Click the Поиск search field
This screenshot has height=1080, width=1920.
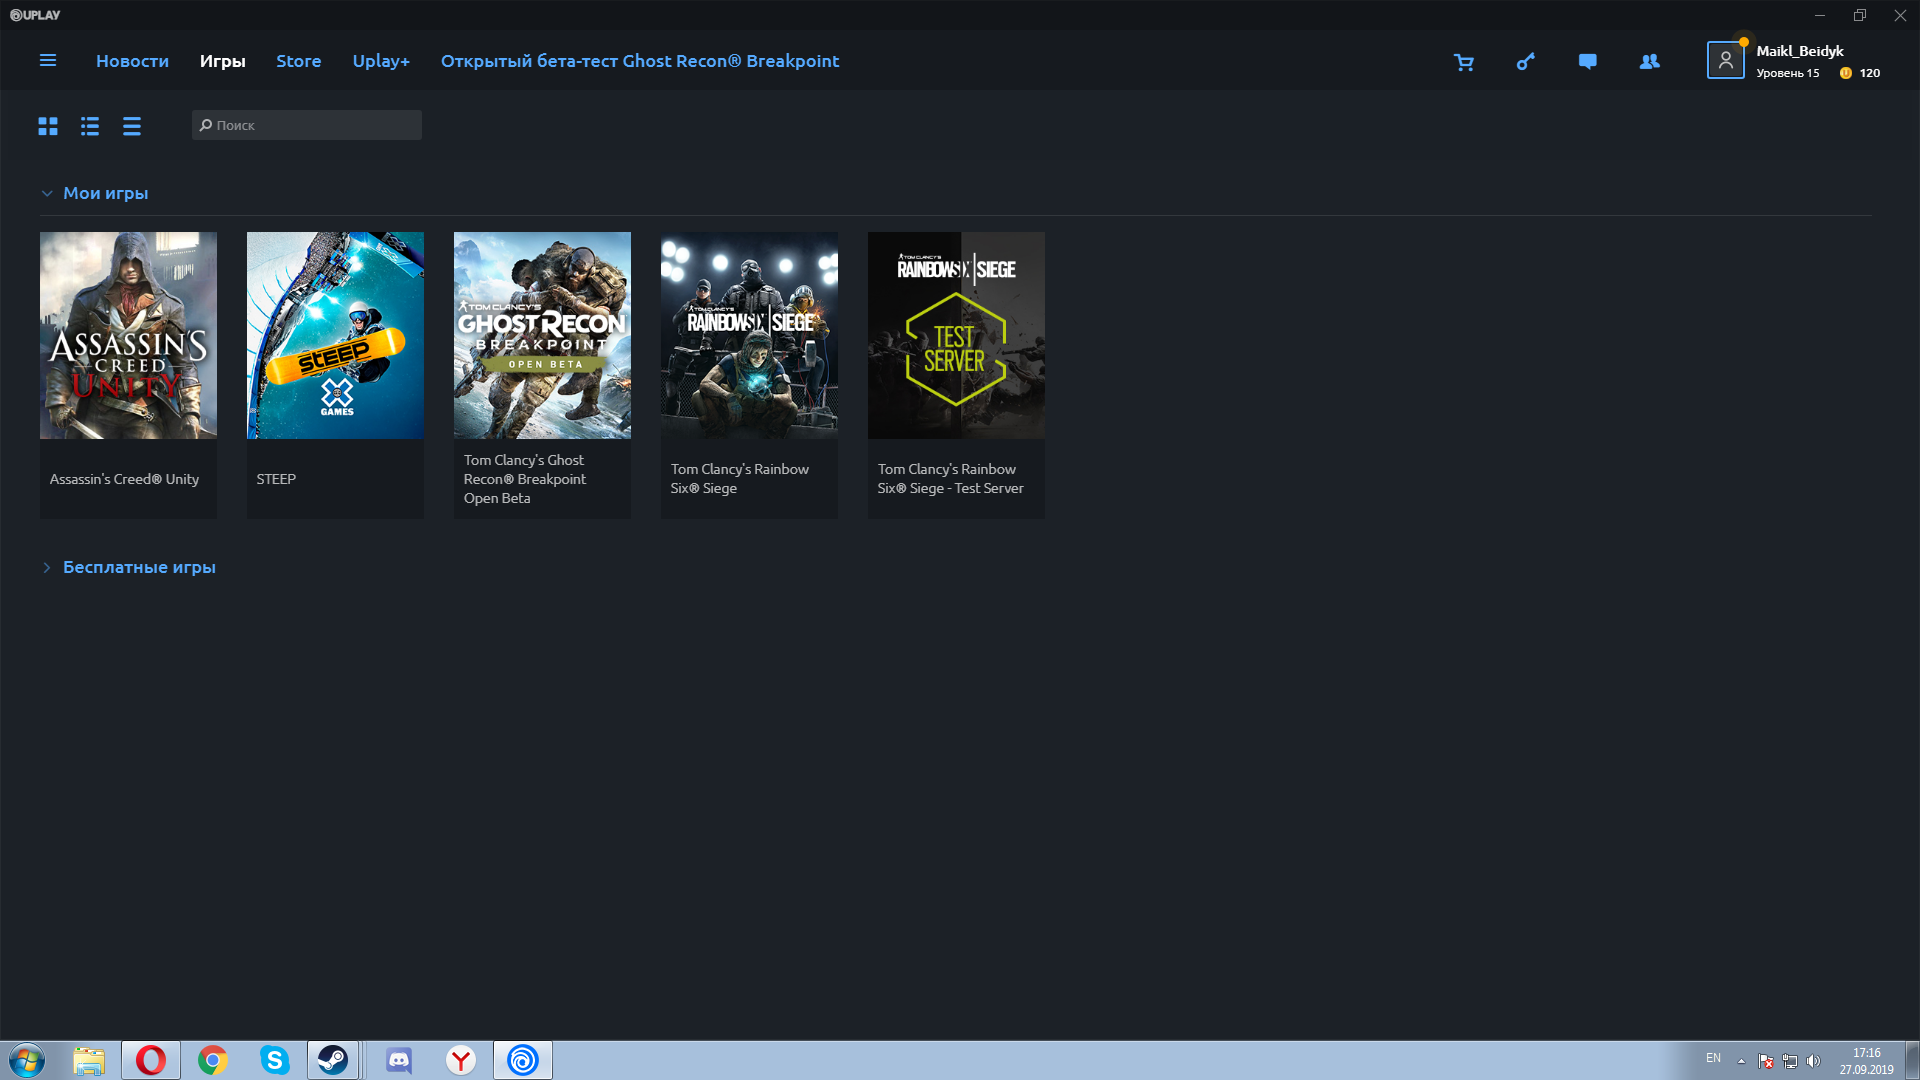[x=307, y=125]
